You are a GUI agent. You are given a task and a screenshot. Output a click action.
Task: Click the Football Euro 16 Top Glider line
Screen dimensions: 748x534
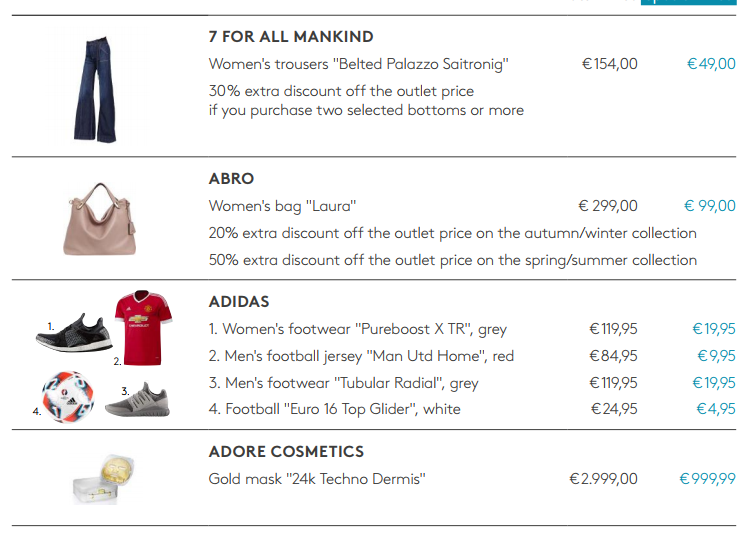tap(334, 409)
